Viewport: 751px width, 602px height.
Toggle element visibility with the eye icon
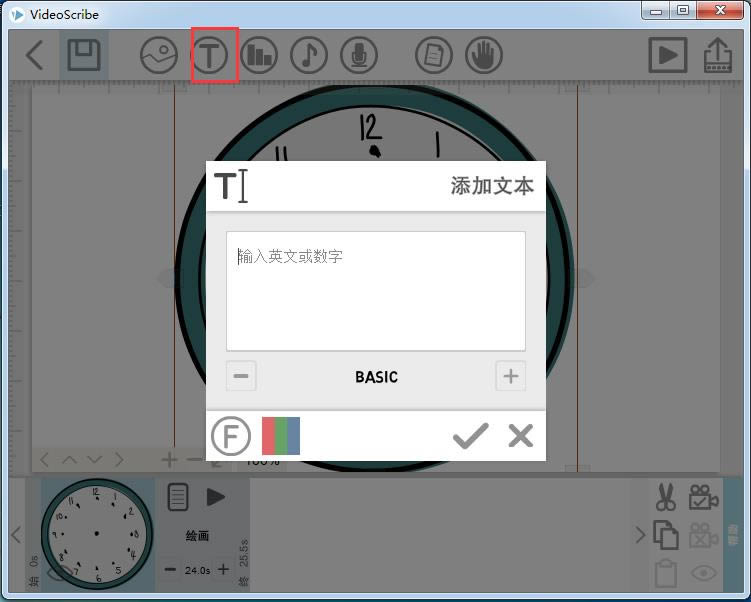point(704,573)
